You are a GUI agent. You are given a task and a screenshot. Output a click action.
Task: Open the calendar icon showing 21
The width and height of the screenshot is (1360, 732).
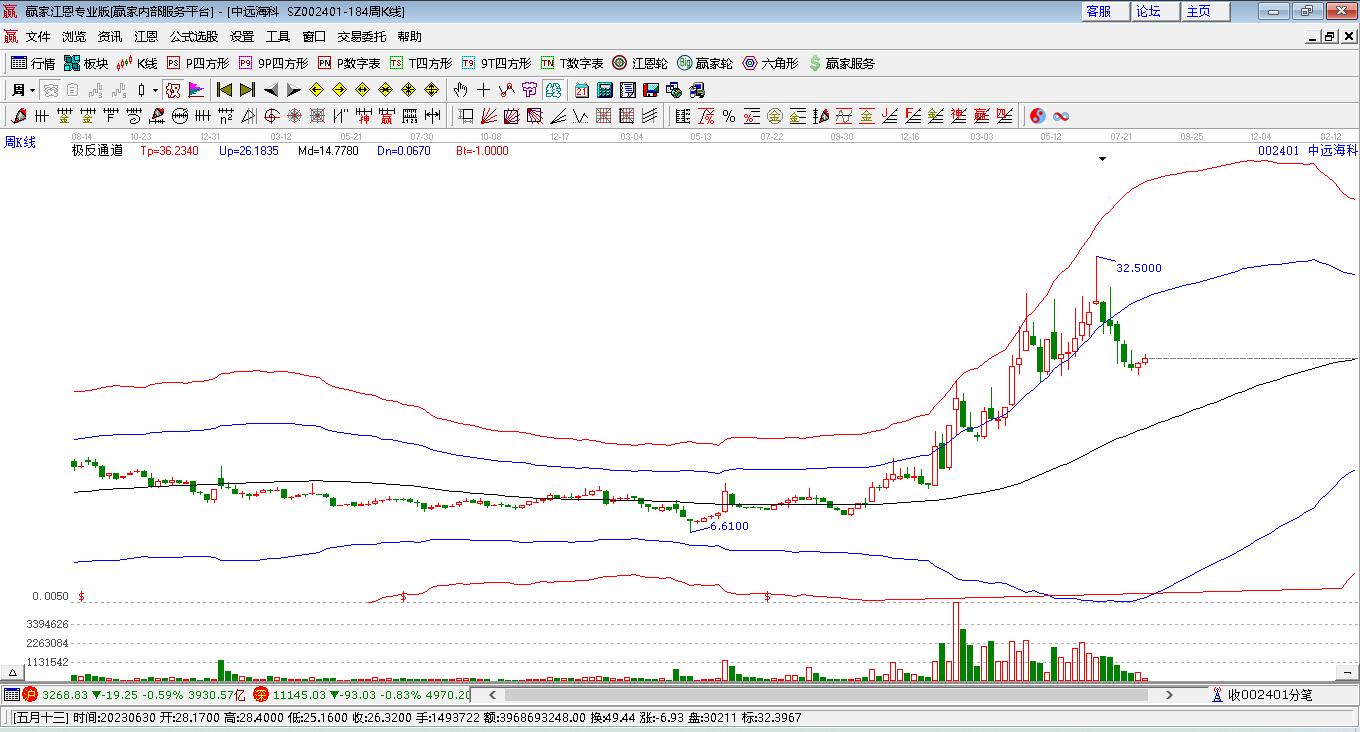click(581, 90)
